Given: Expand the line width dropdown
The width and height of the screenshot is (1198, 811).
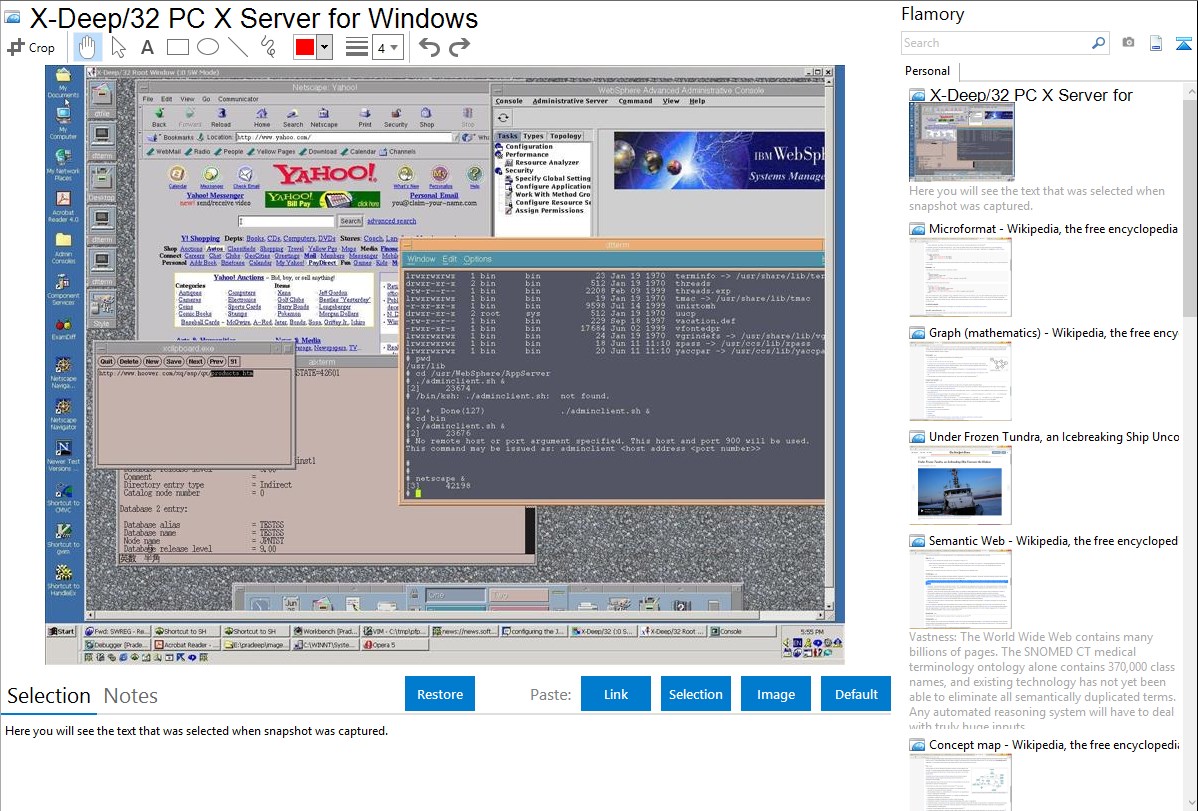Looking at the screenshot, I should pyautogui.click(x=387, y=47).
